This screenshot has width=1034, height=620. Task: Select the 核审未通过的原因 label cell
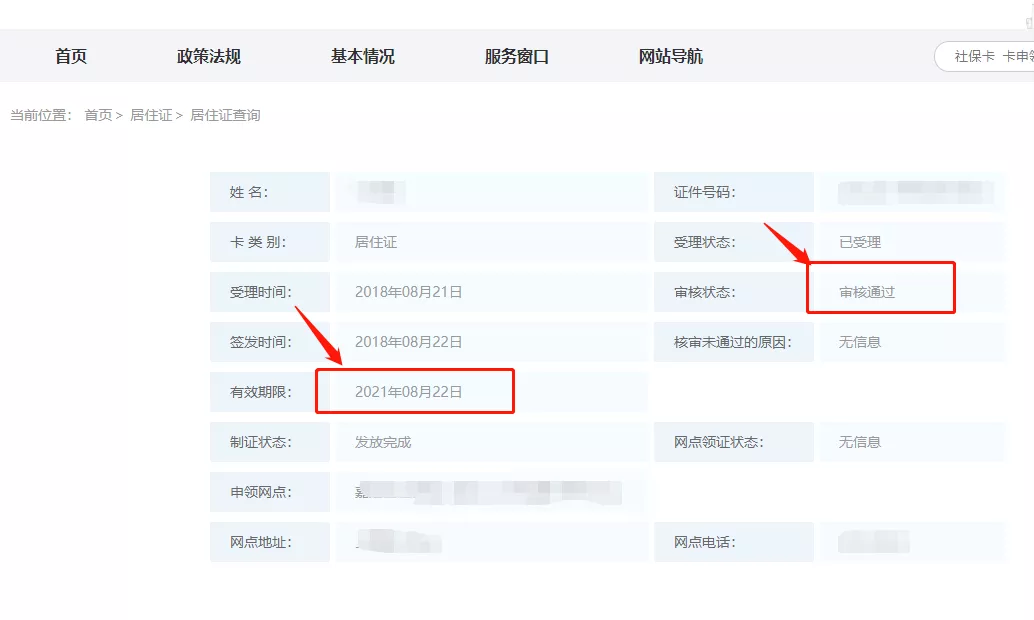point(733,342)
